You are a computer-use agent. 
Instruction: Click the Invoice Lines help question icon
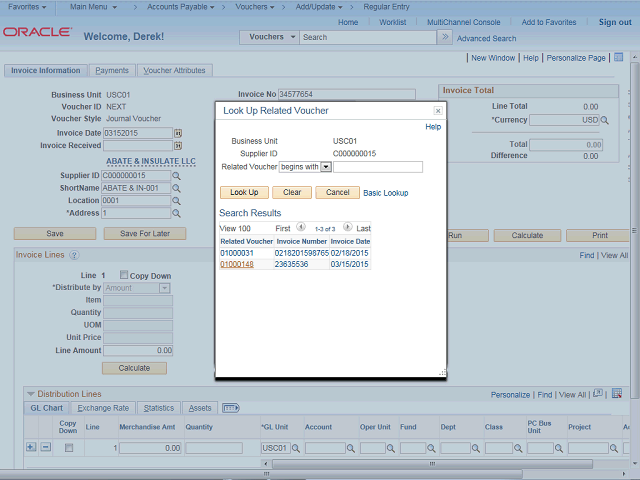[74, 255]
